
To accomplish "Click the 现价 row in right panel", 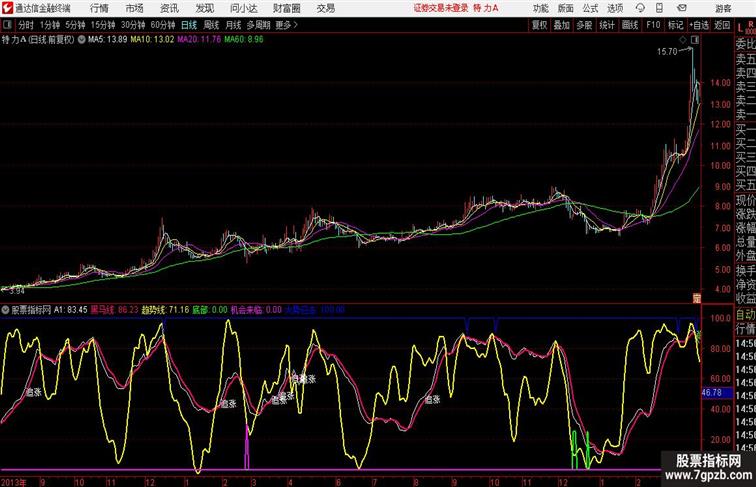I will click(745, 200).
